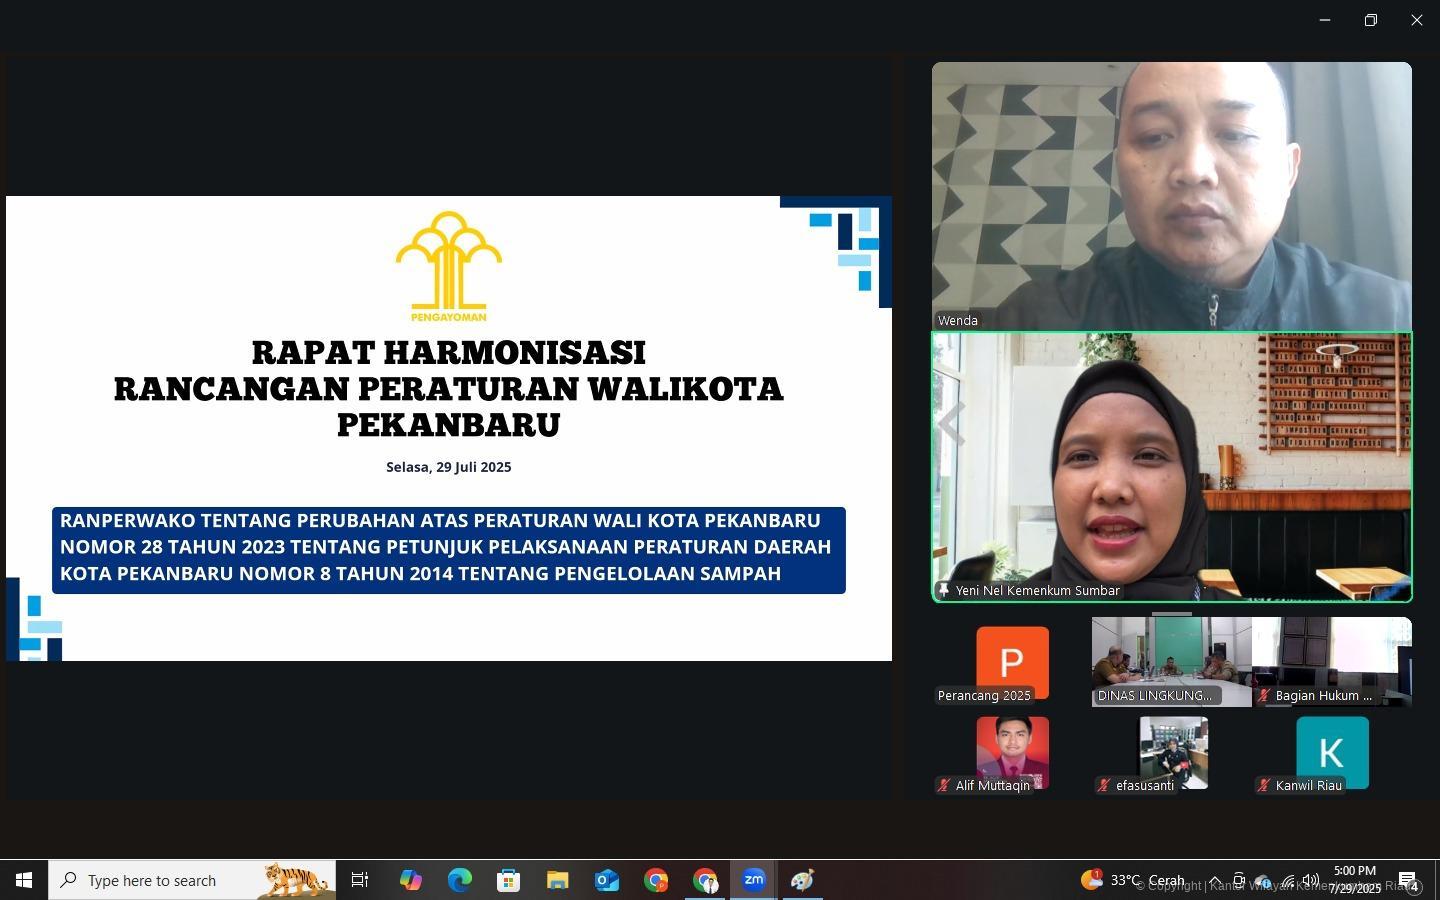Expand hidden system tray icons chevron

coord(1215,881)
